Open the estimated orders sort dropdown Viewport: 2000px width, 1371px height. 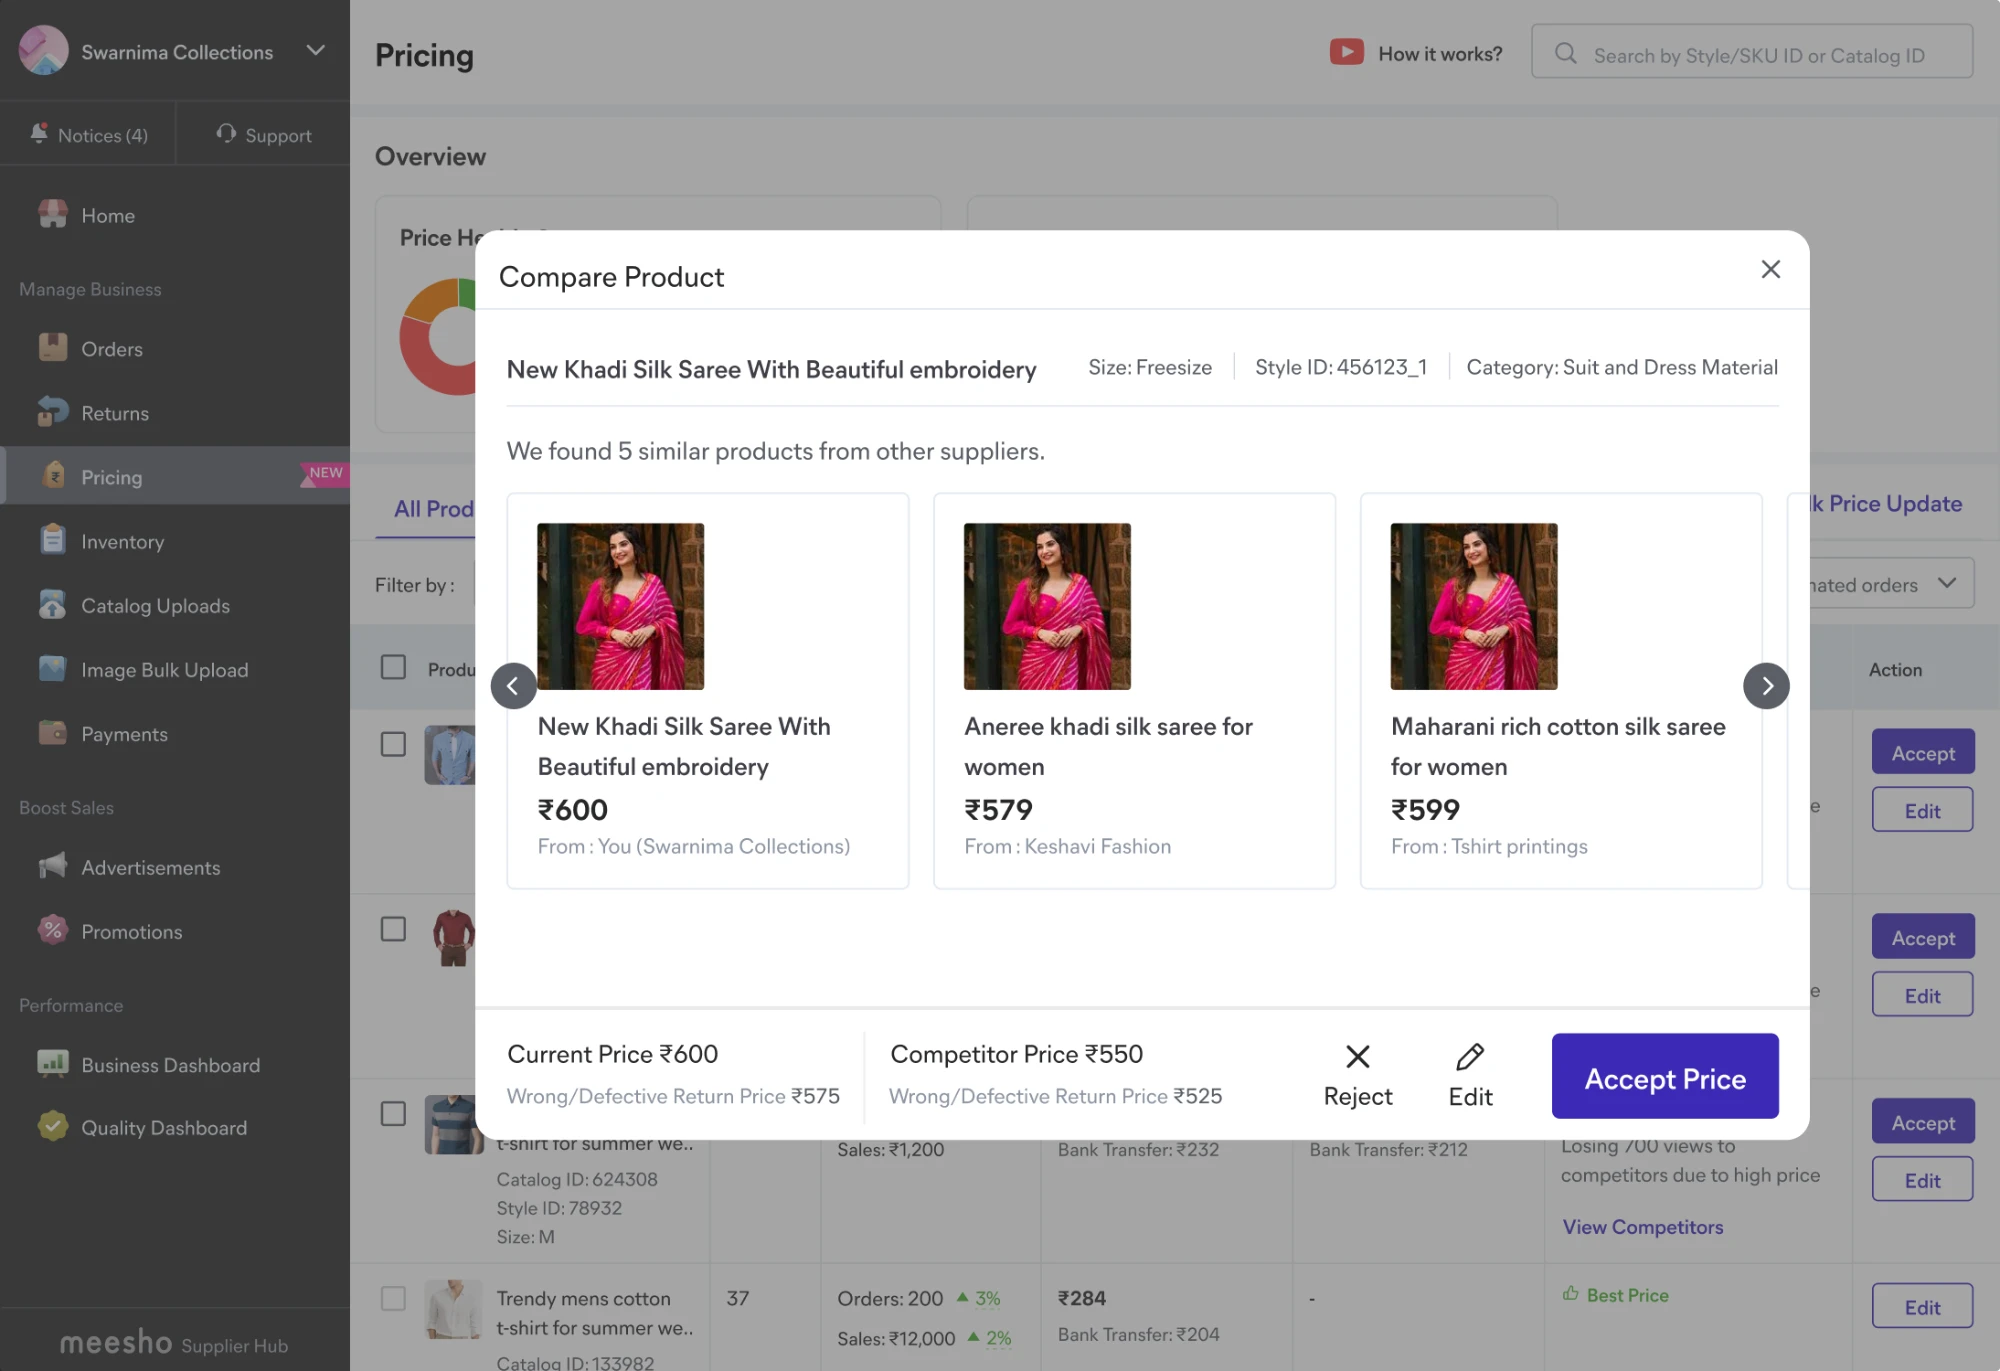tap(1890, 583)
